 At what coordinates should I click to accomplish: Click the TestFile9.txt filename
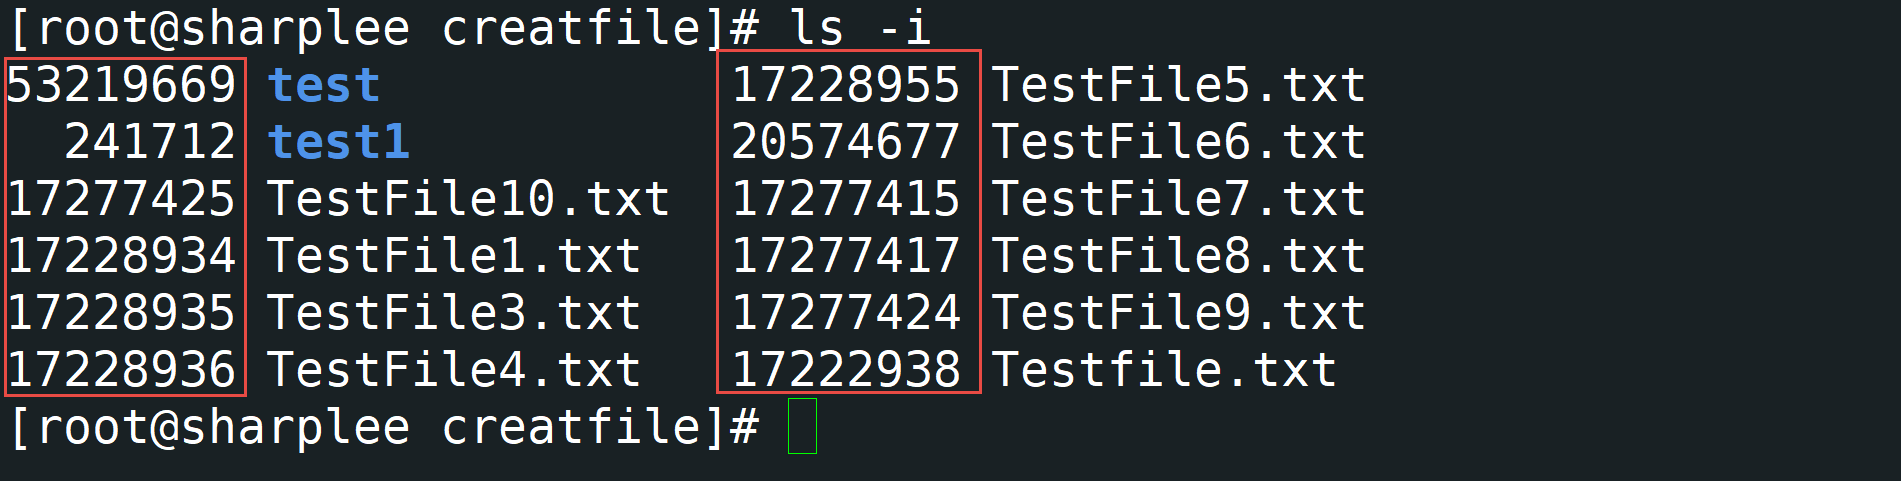coord(1177,313)
